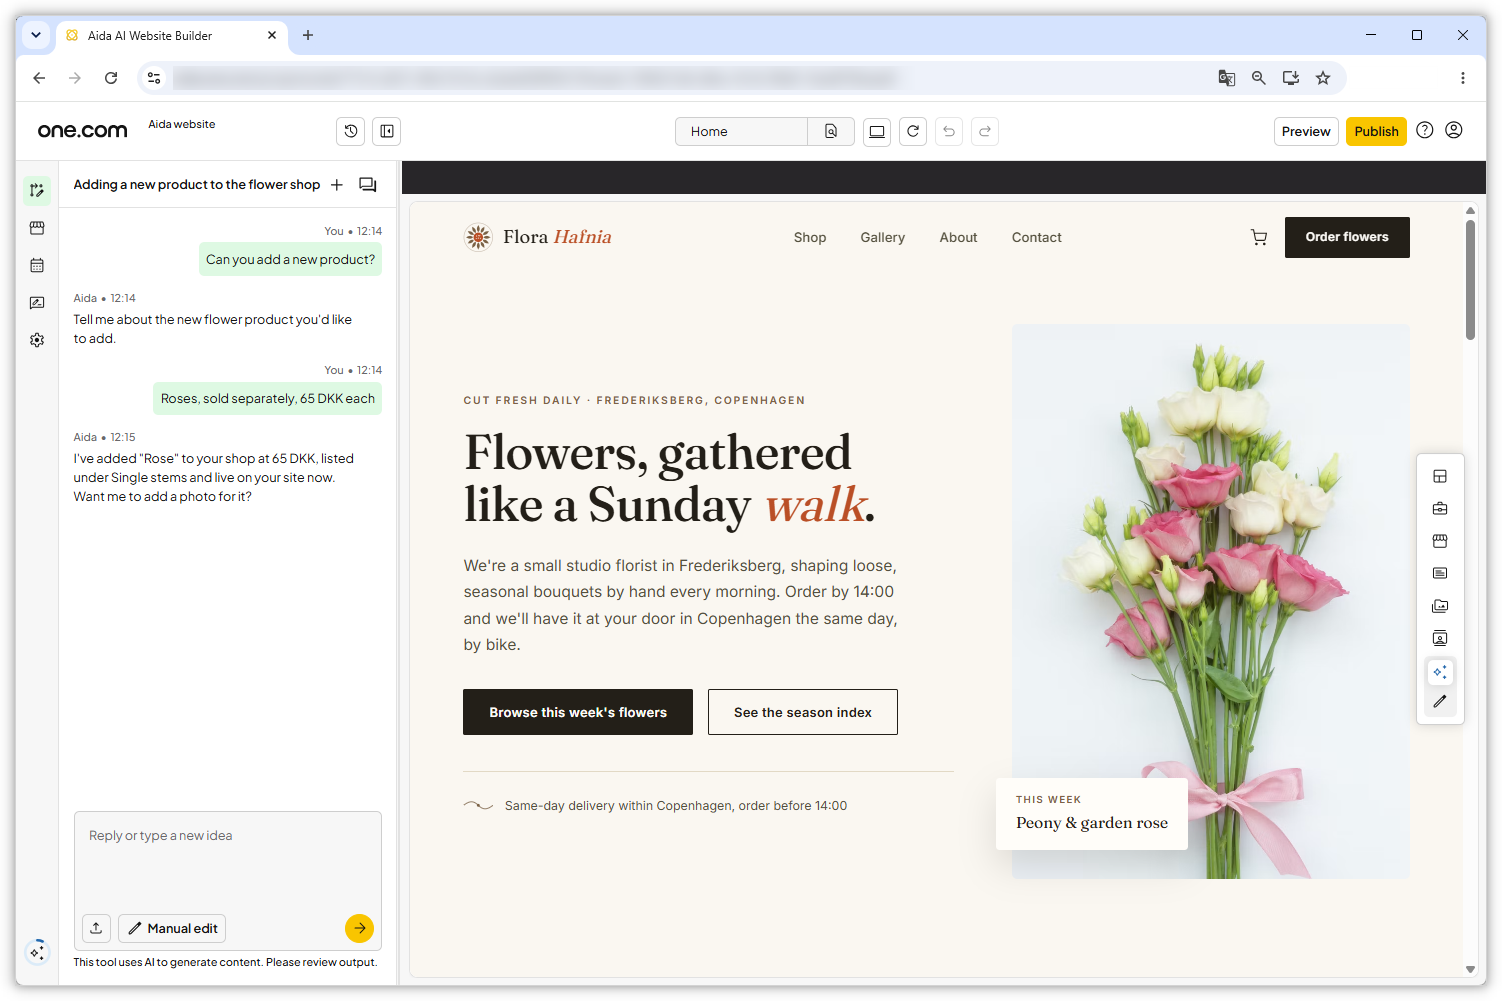
Task: Open the online shop icon in left sidebar
Action: [37, 228]
